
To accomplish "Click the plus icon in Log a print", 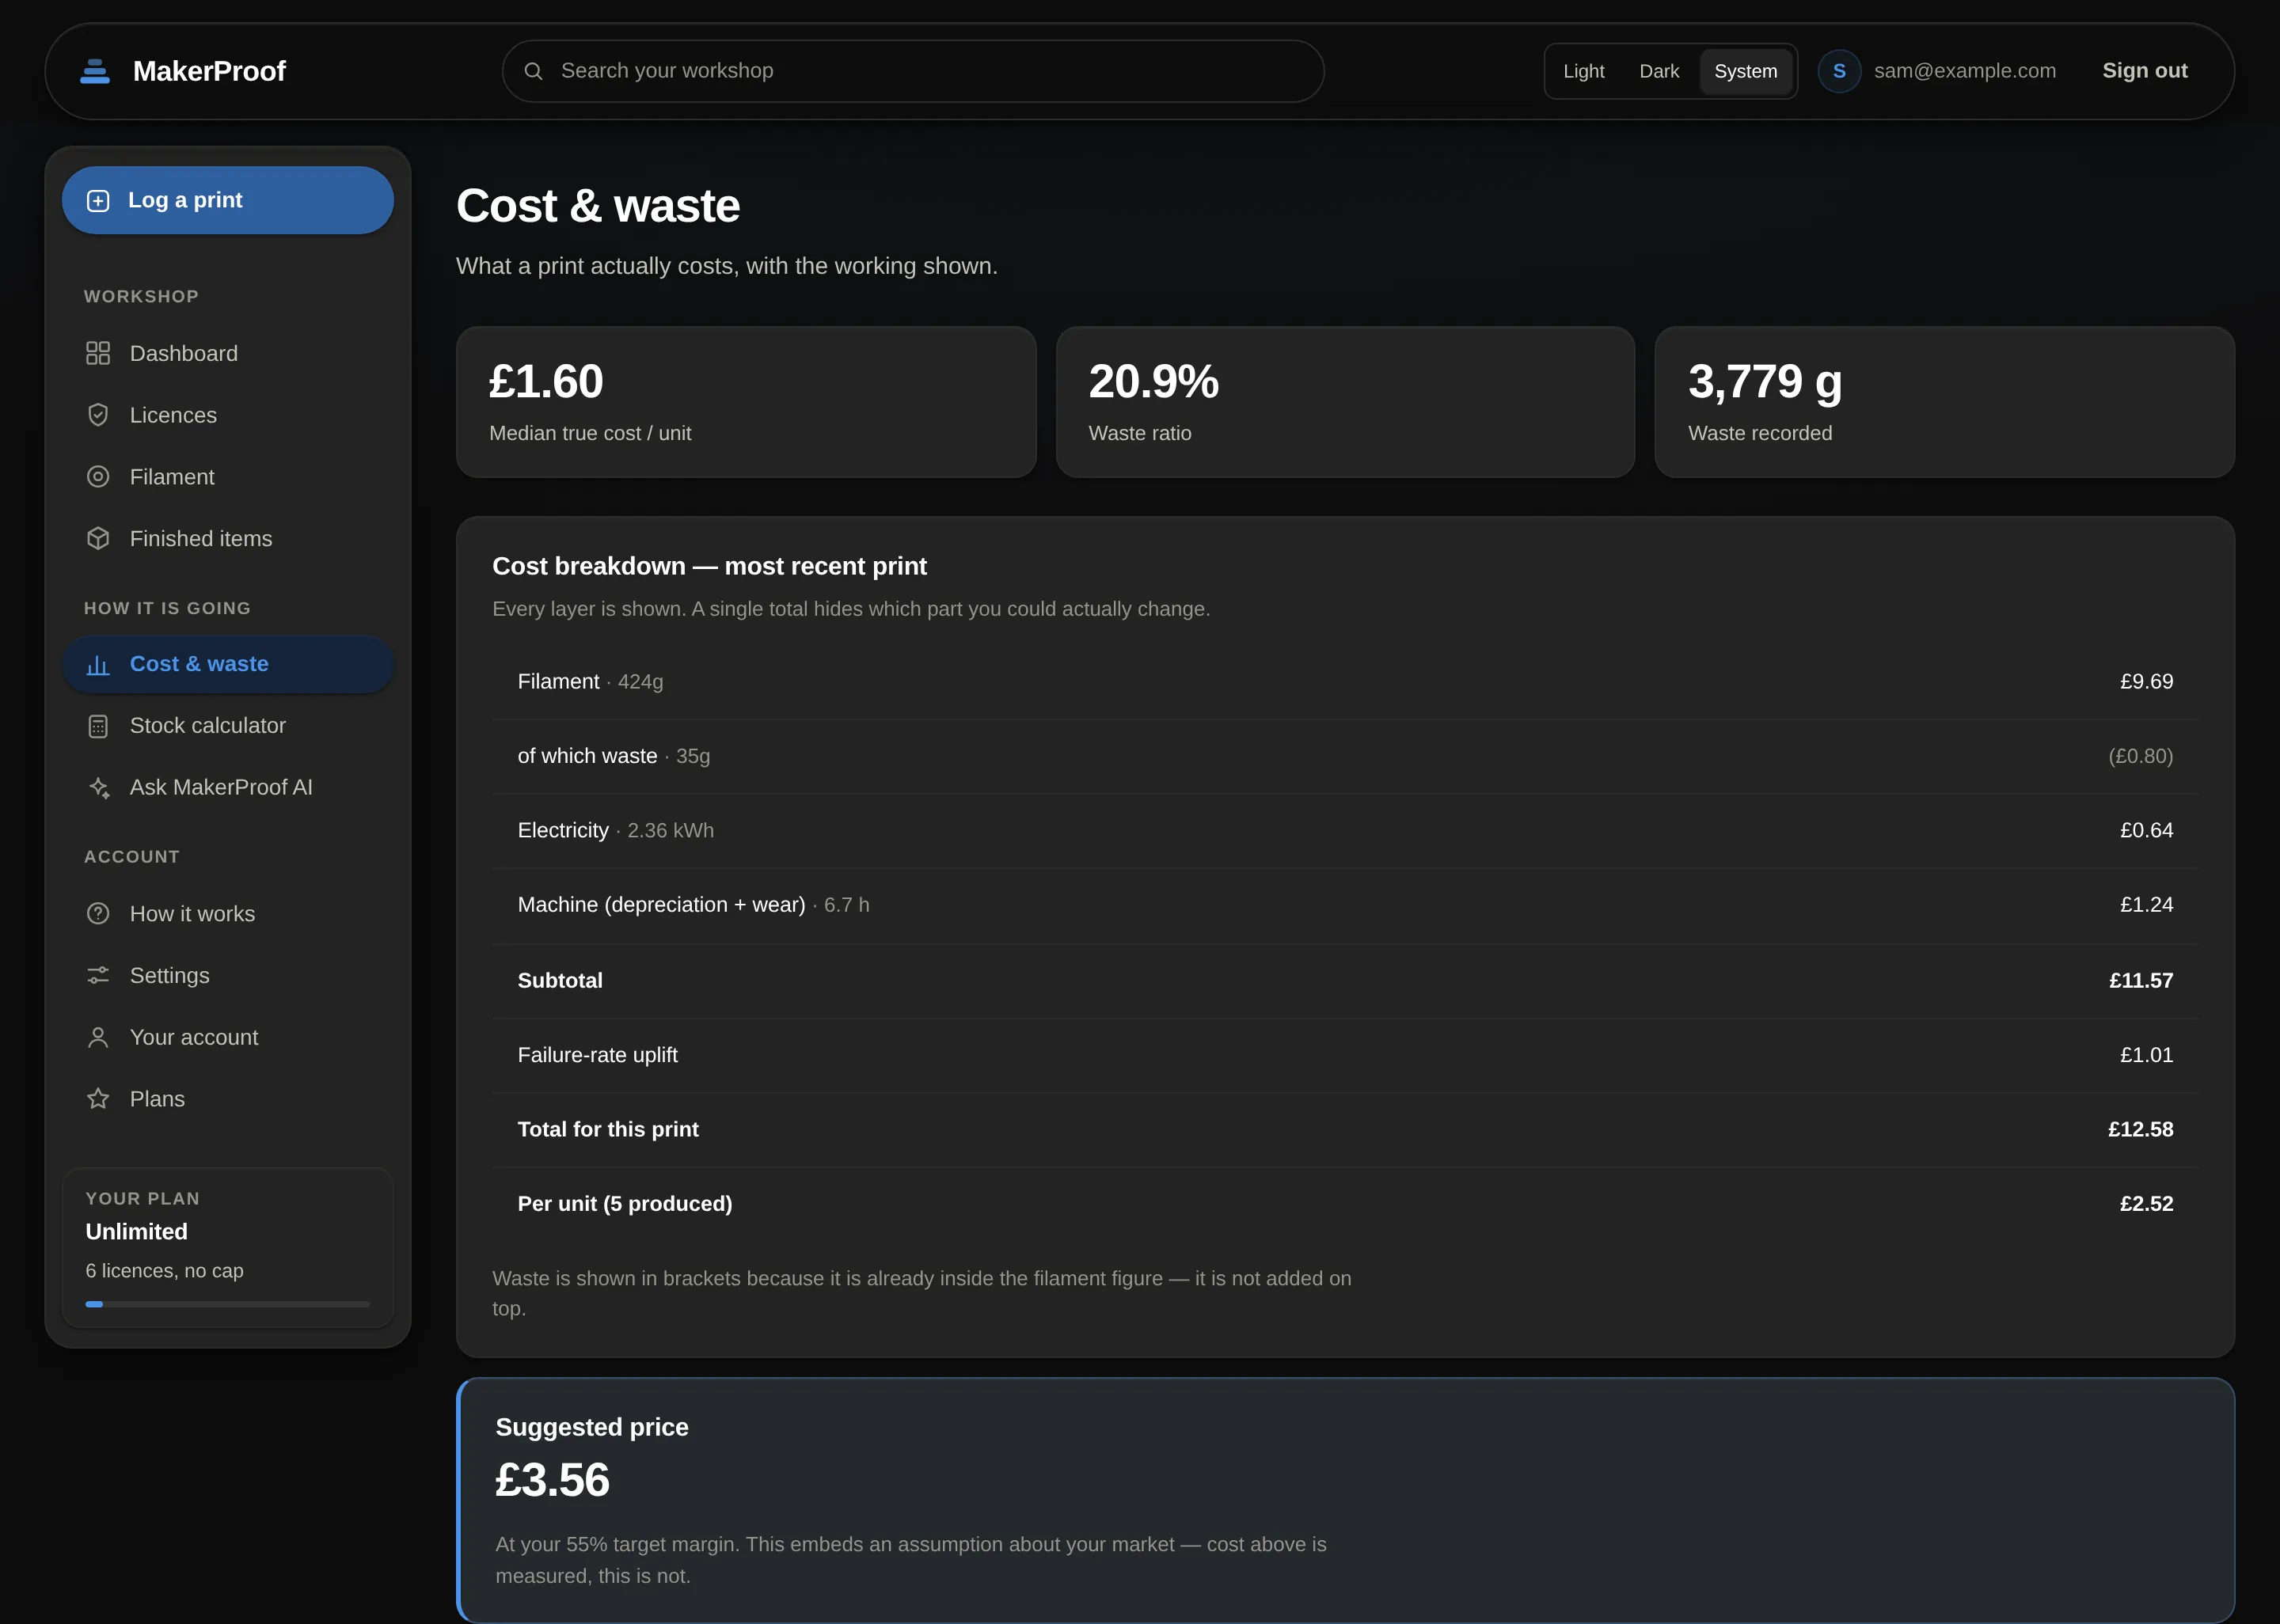I will (x=98, y=201).
